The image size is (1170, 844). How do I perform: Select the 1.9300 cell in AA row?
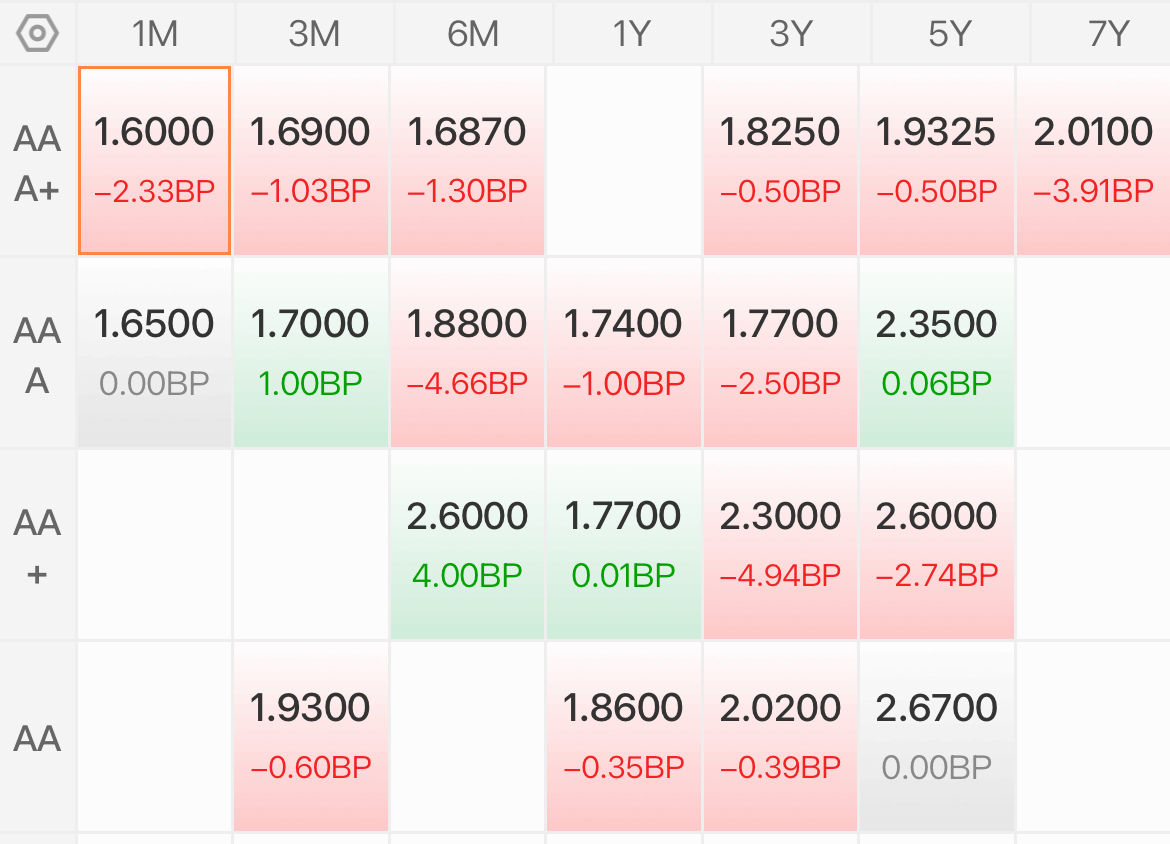click(x=311, y=737)
